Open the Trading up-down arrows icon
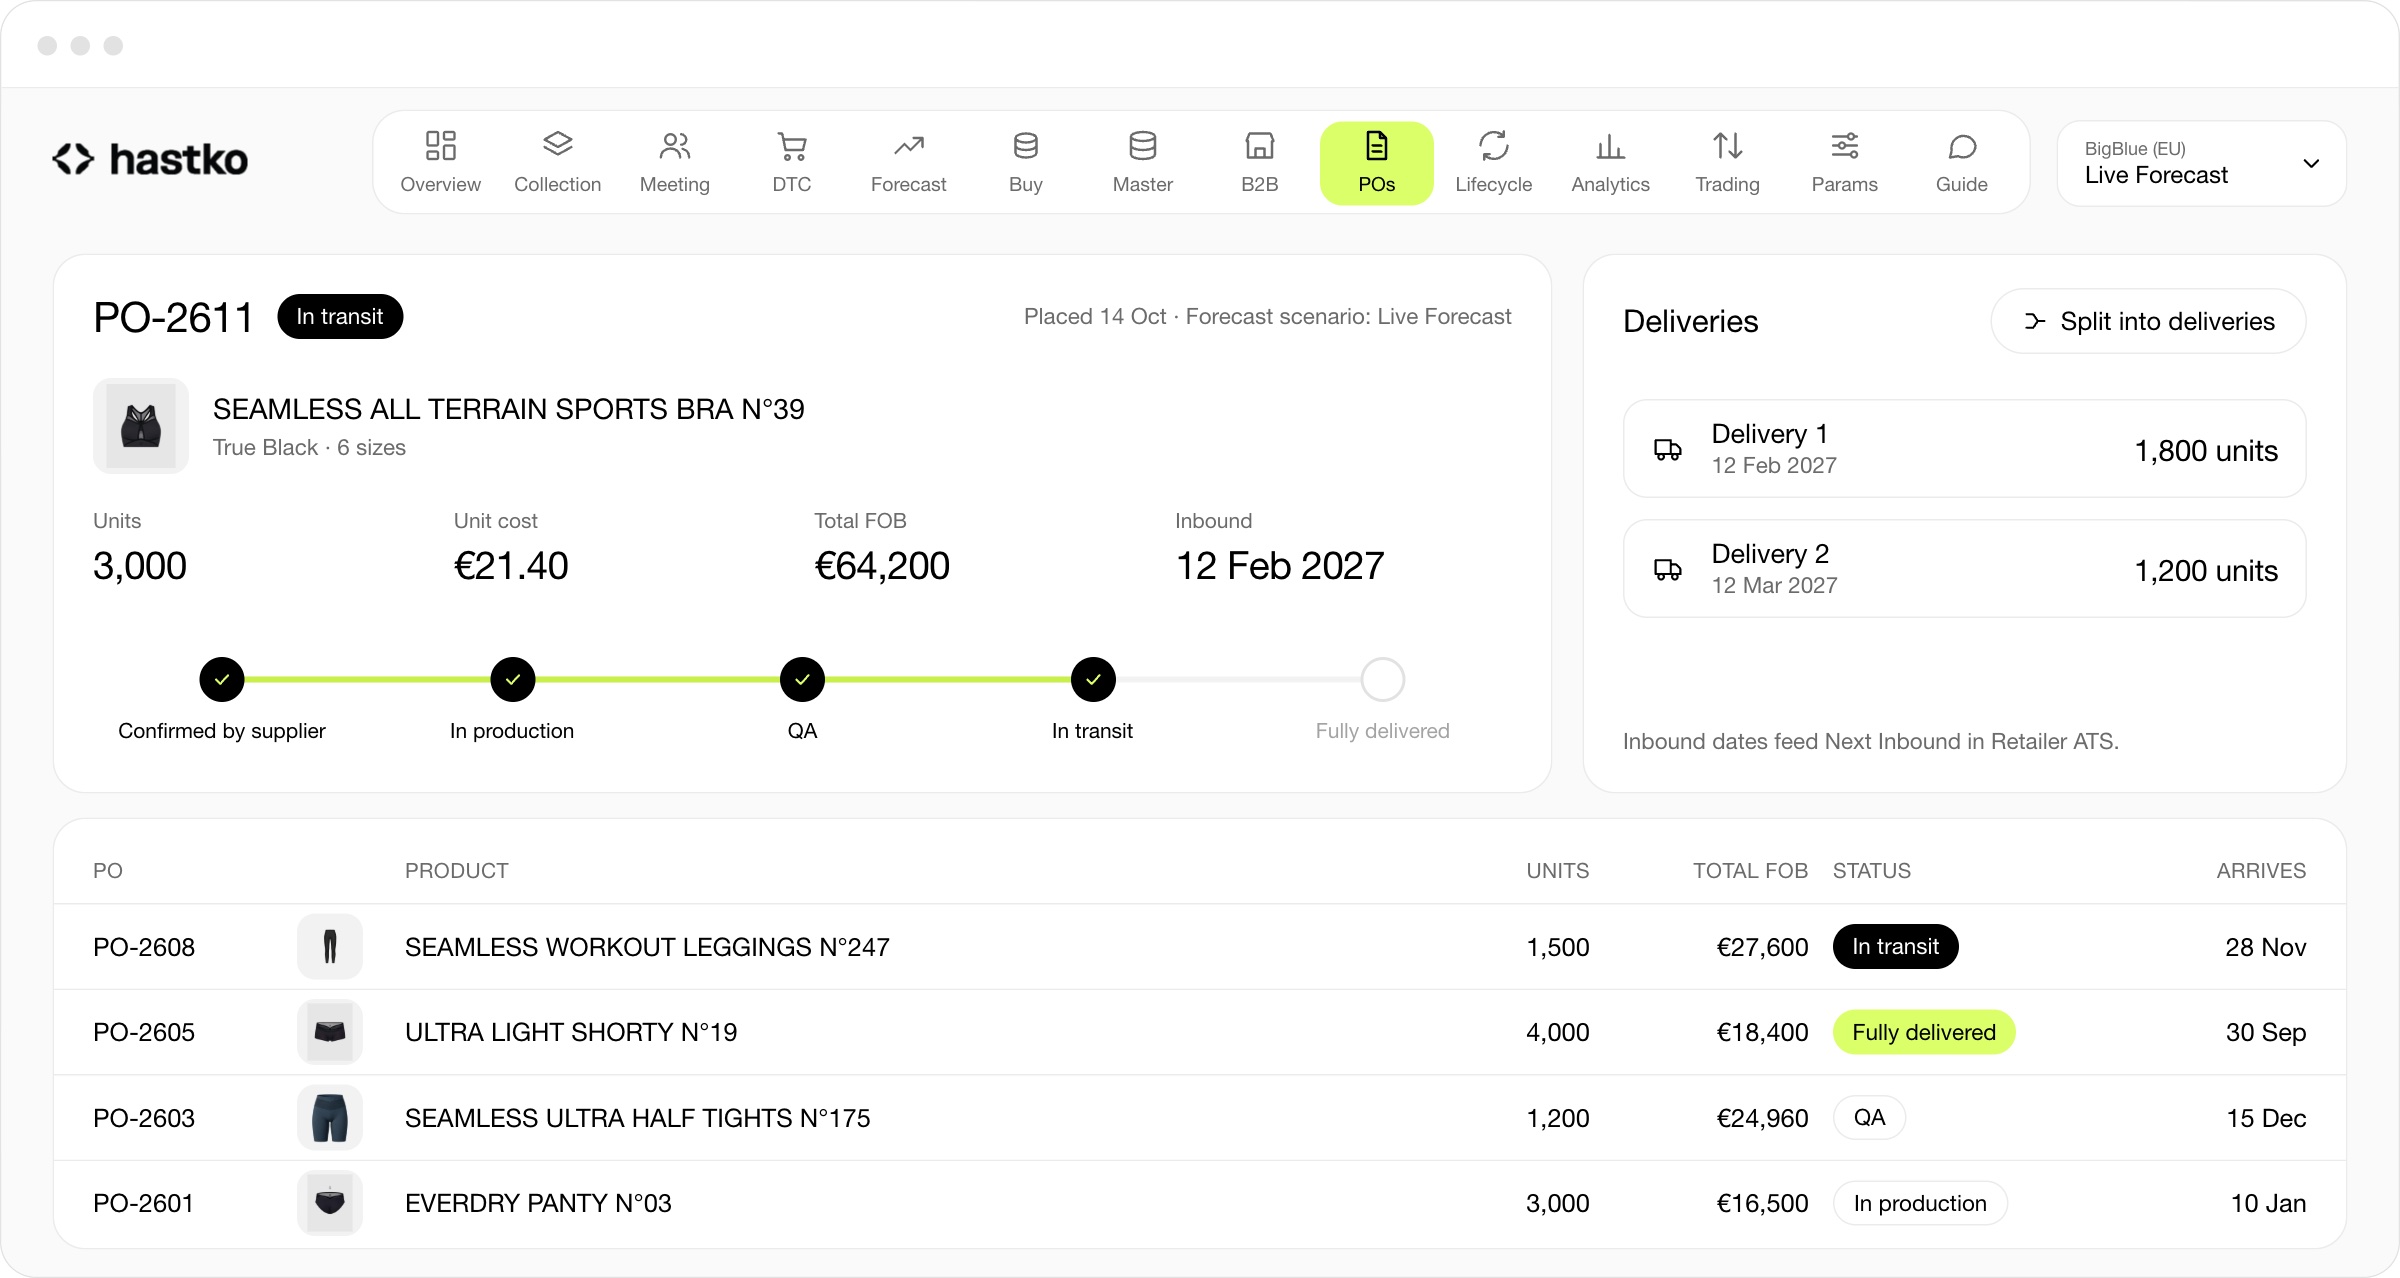This screenshot has width=2400, height=1278. click(x=1727, y=146)
